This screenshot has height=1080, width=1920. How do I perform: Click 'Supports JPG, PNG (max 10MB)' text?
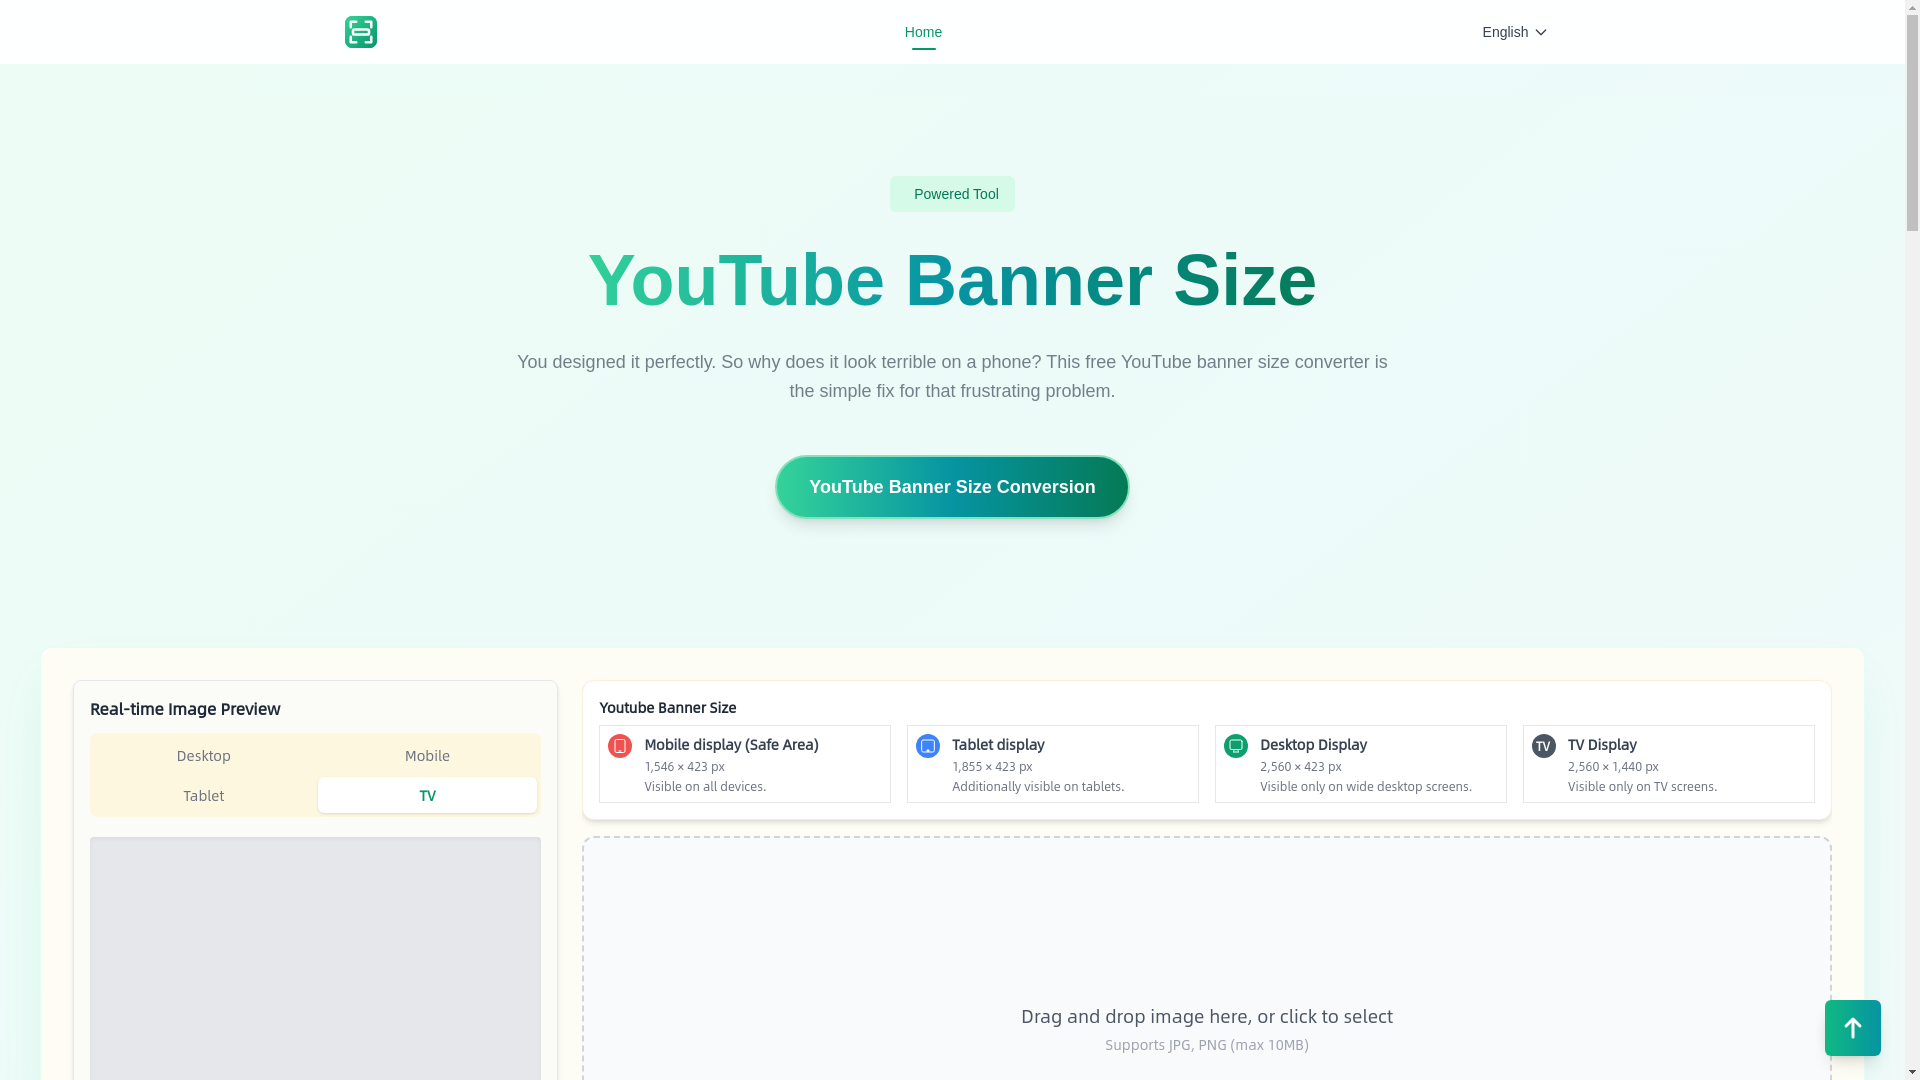[1207, 1045]
